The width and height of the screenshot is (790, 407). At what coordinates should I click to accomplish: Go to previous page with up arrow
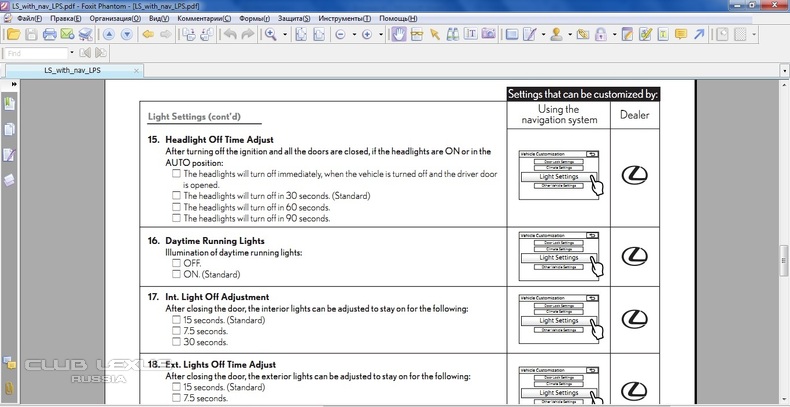[x=109, y=34]
